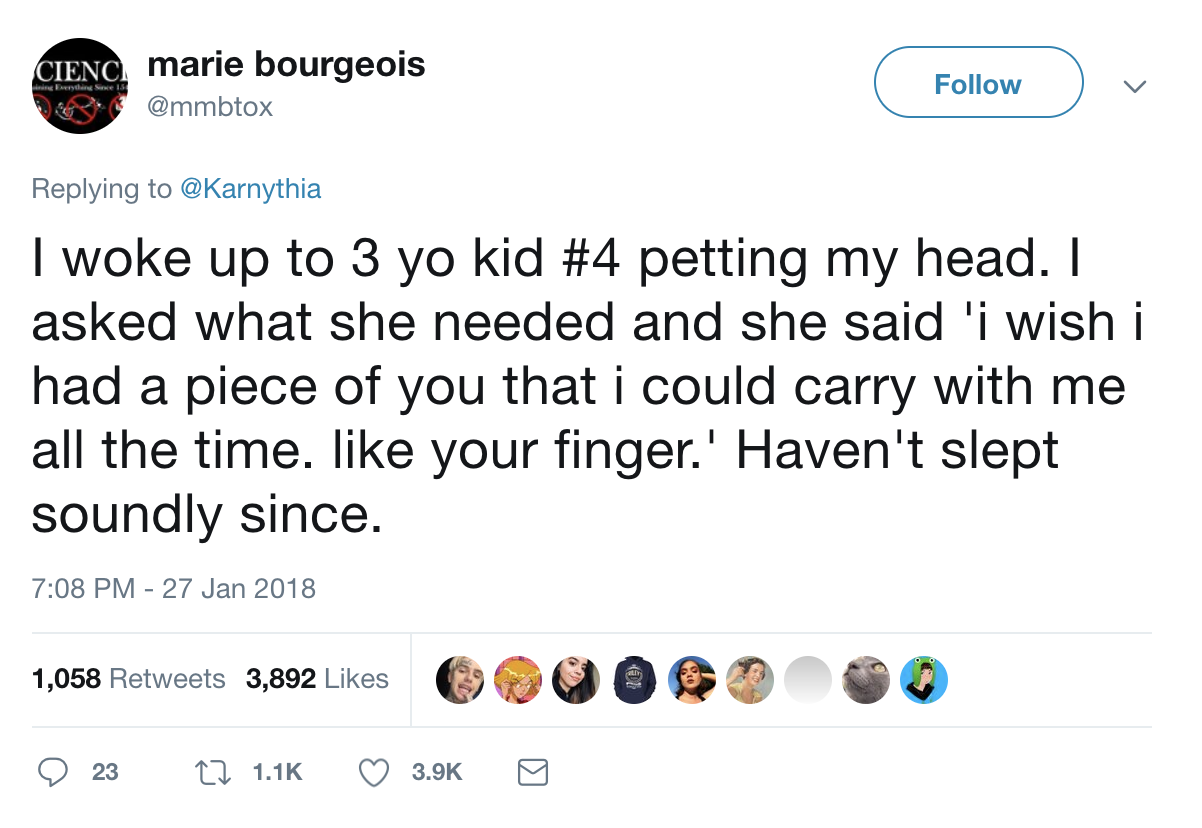Follow the @mmbtox account
Screen dimensions: 1202x828
pyautogui.click(x=977, y=84)
